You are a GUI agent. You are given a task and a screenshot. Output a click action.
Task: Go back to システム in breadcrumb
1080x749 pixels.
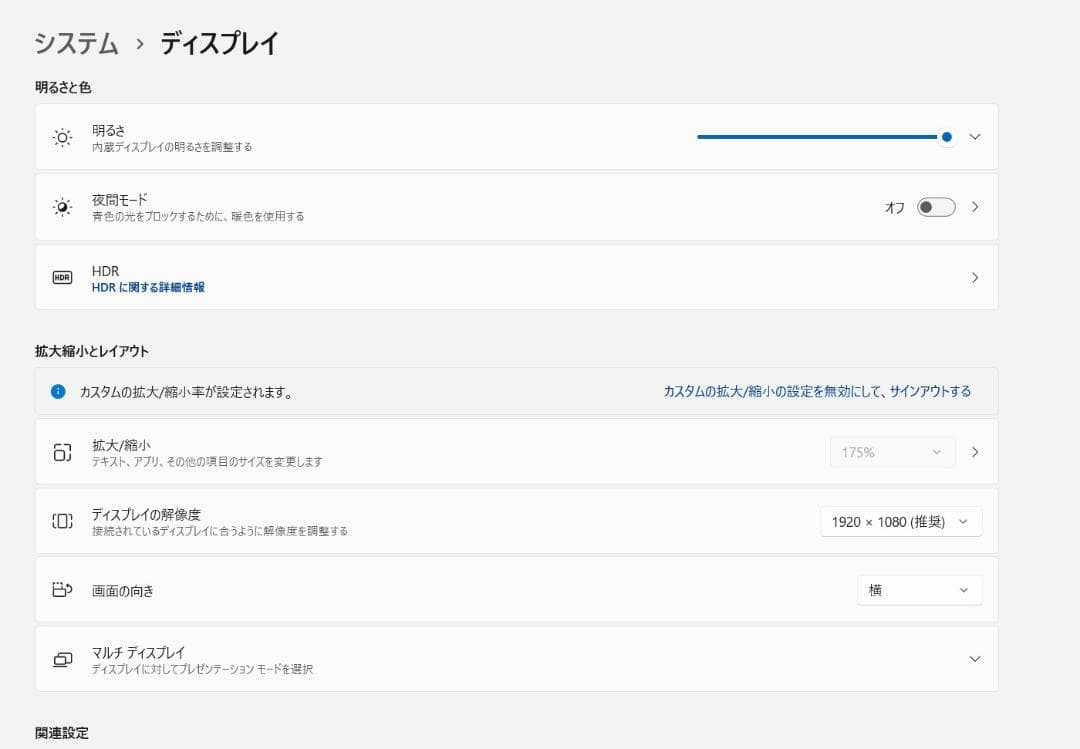pyautogui.click(x=76, y=43)
